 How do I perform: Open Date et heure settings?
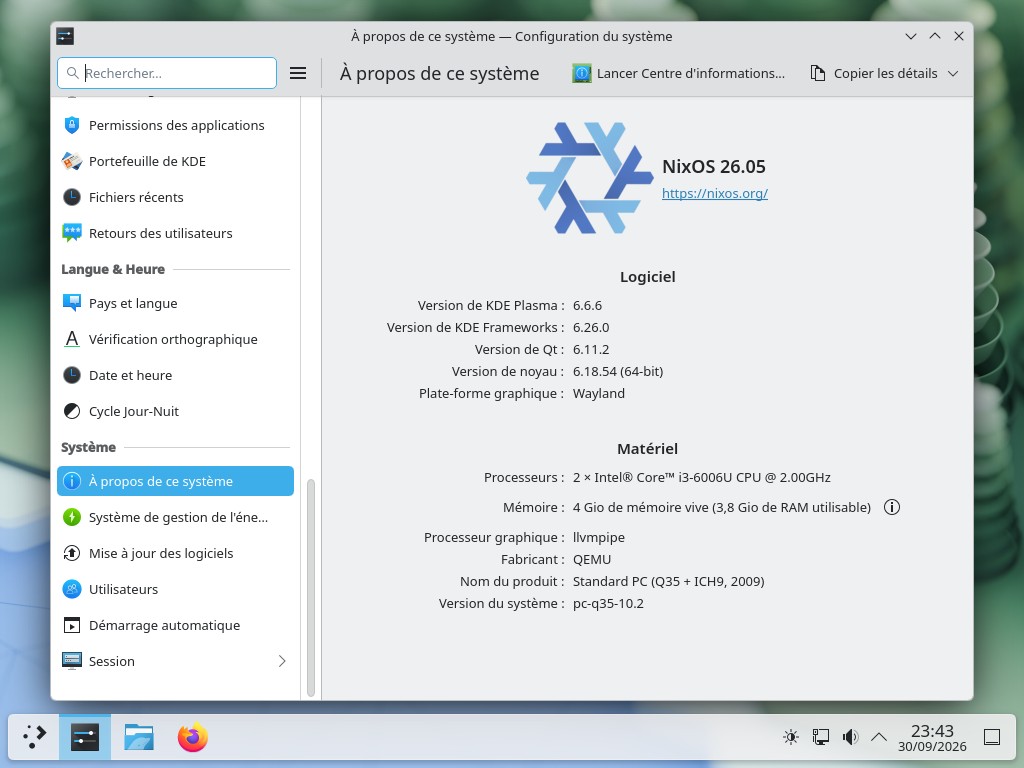click(x=175, y=376)
